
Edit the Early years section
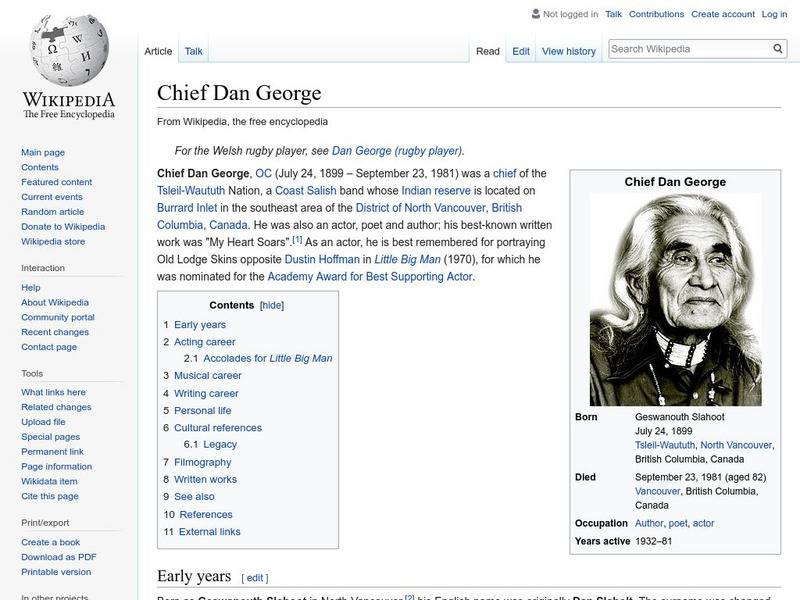click(x=255, y=578)
